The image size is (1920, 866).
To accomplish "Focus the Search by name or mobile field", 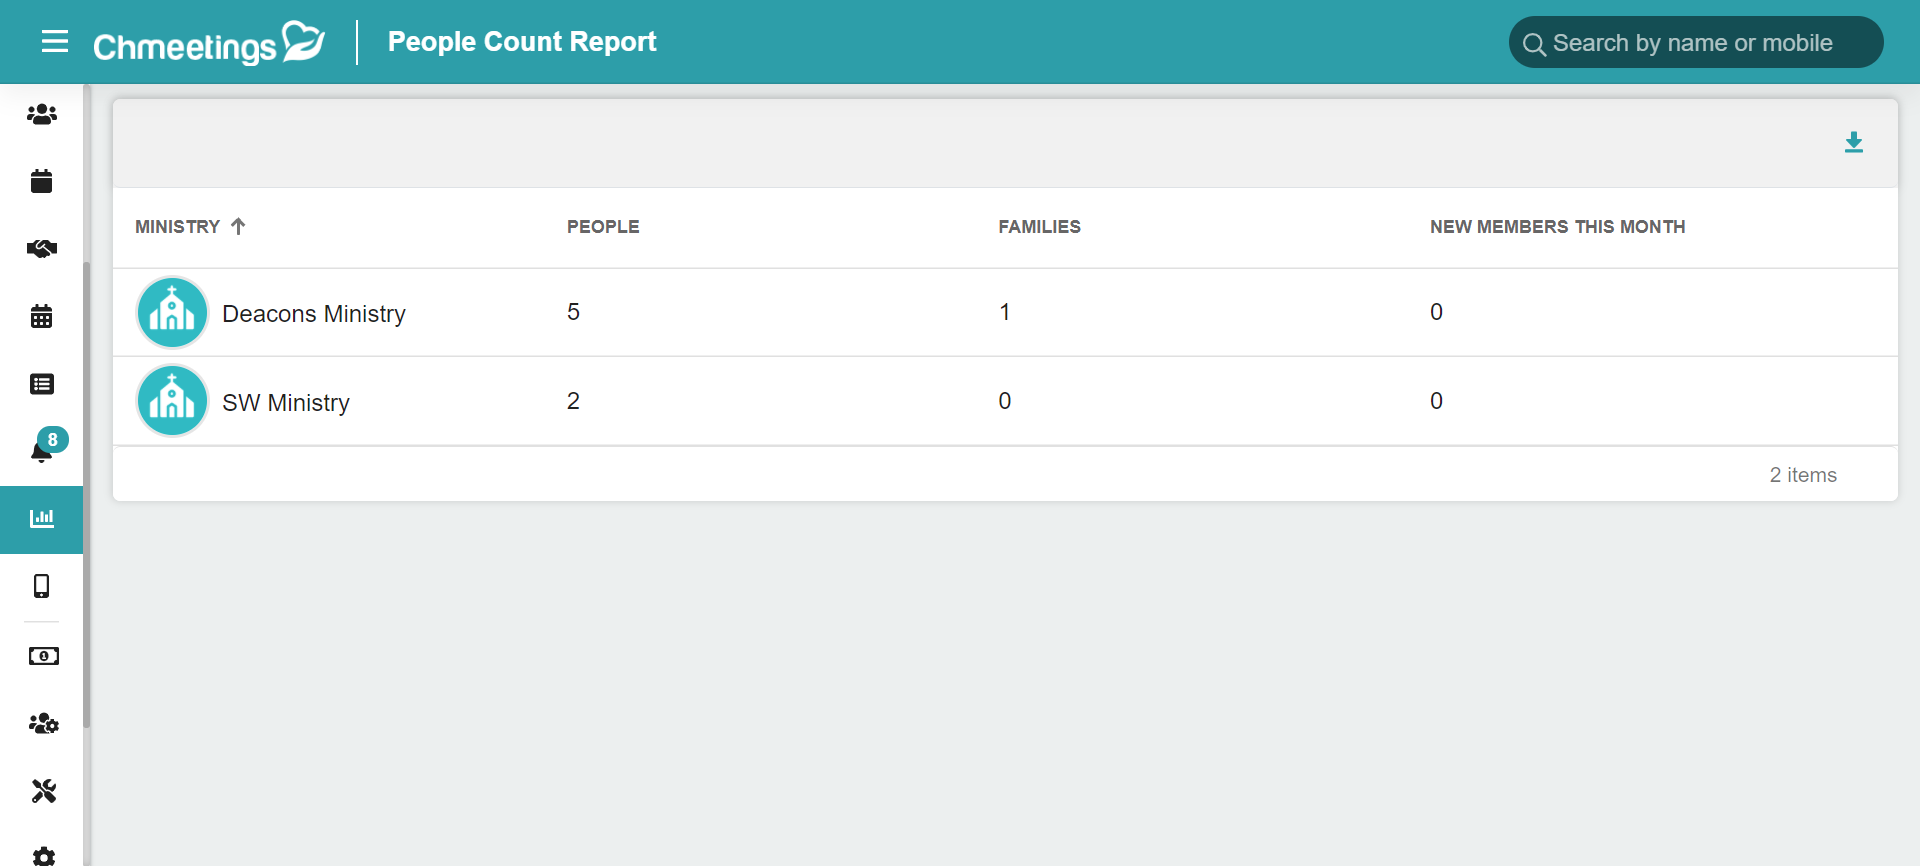I will [1696, 42].
